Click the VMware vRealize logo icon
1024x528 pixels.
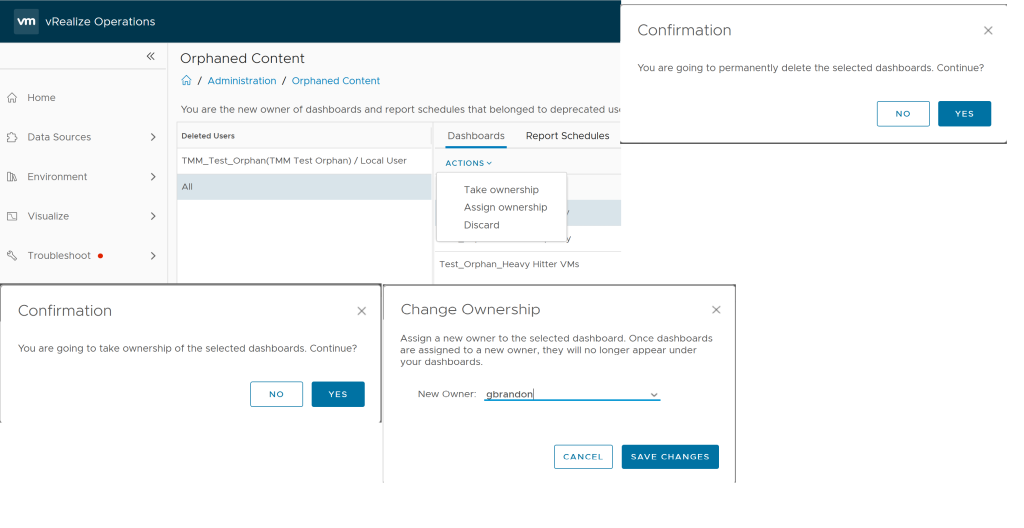pos(27,21)
